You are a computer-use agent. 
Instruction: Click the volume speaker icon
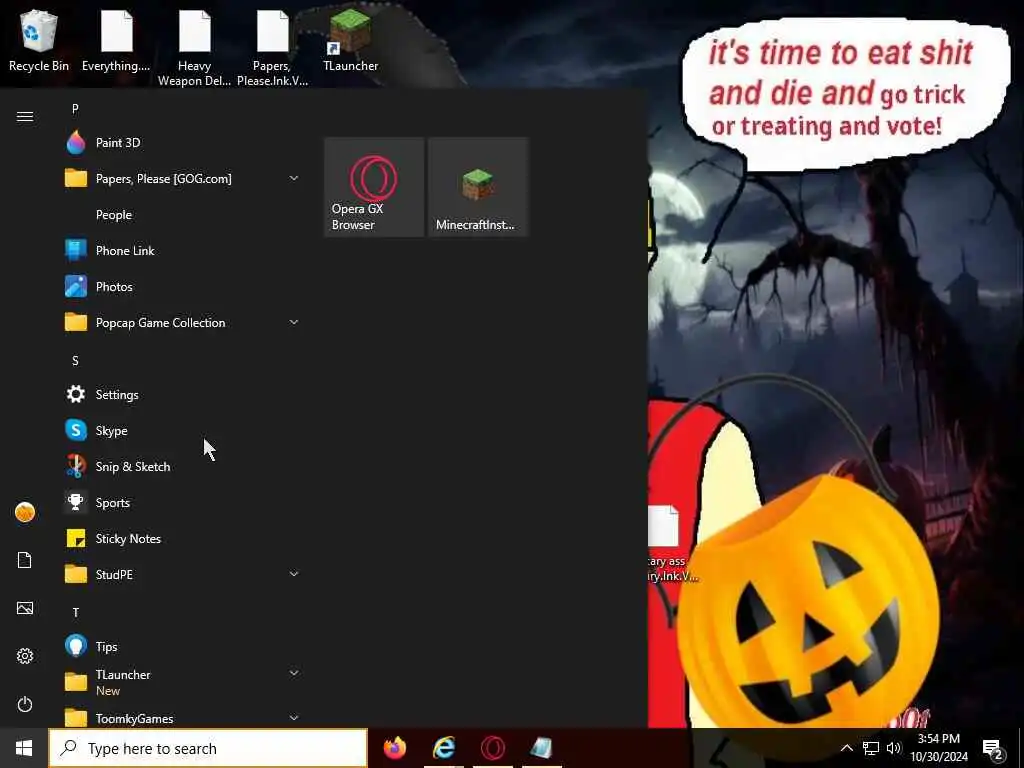[x=893, y=748]
